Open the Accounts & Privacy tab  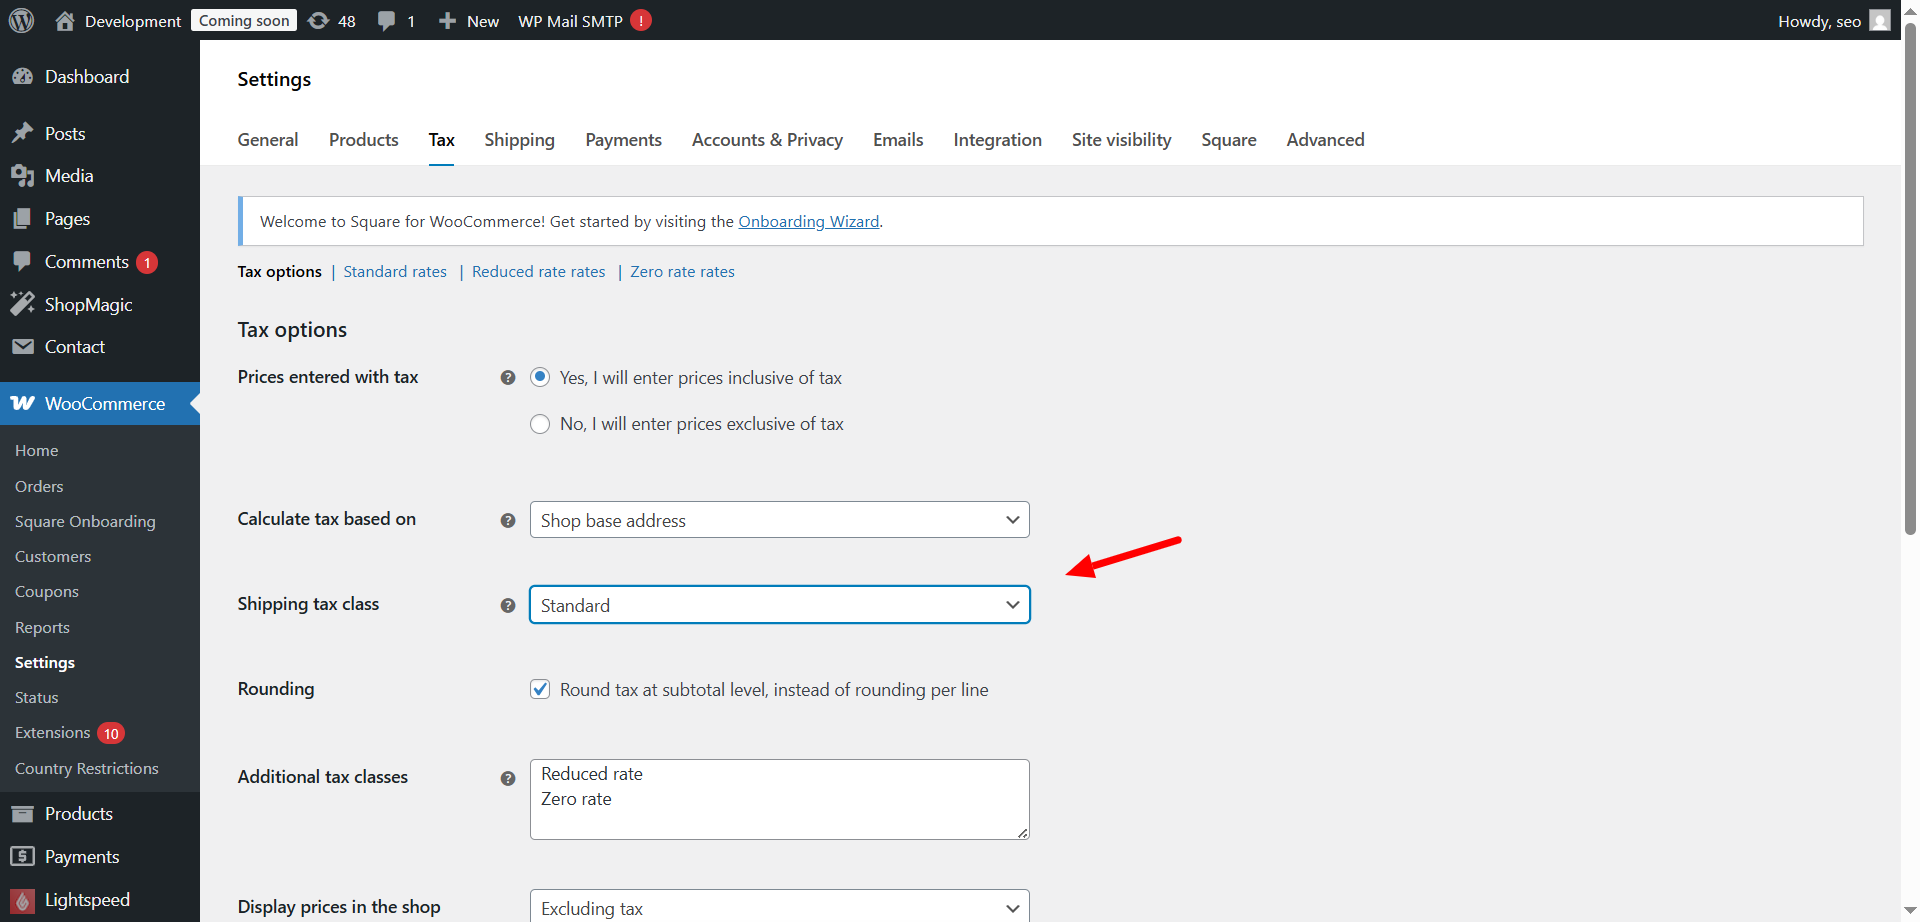767,140
